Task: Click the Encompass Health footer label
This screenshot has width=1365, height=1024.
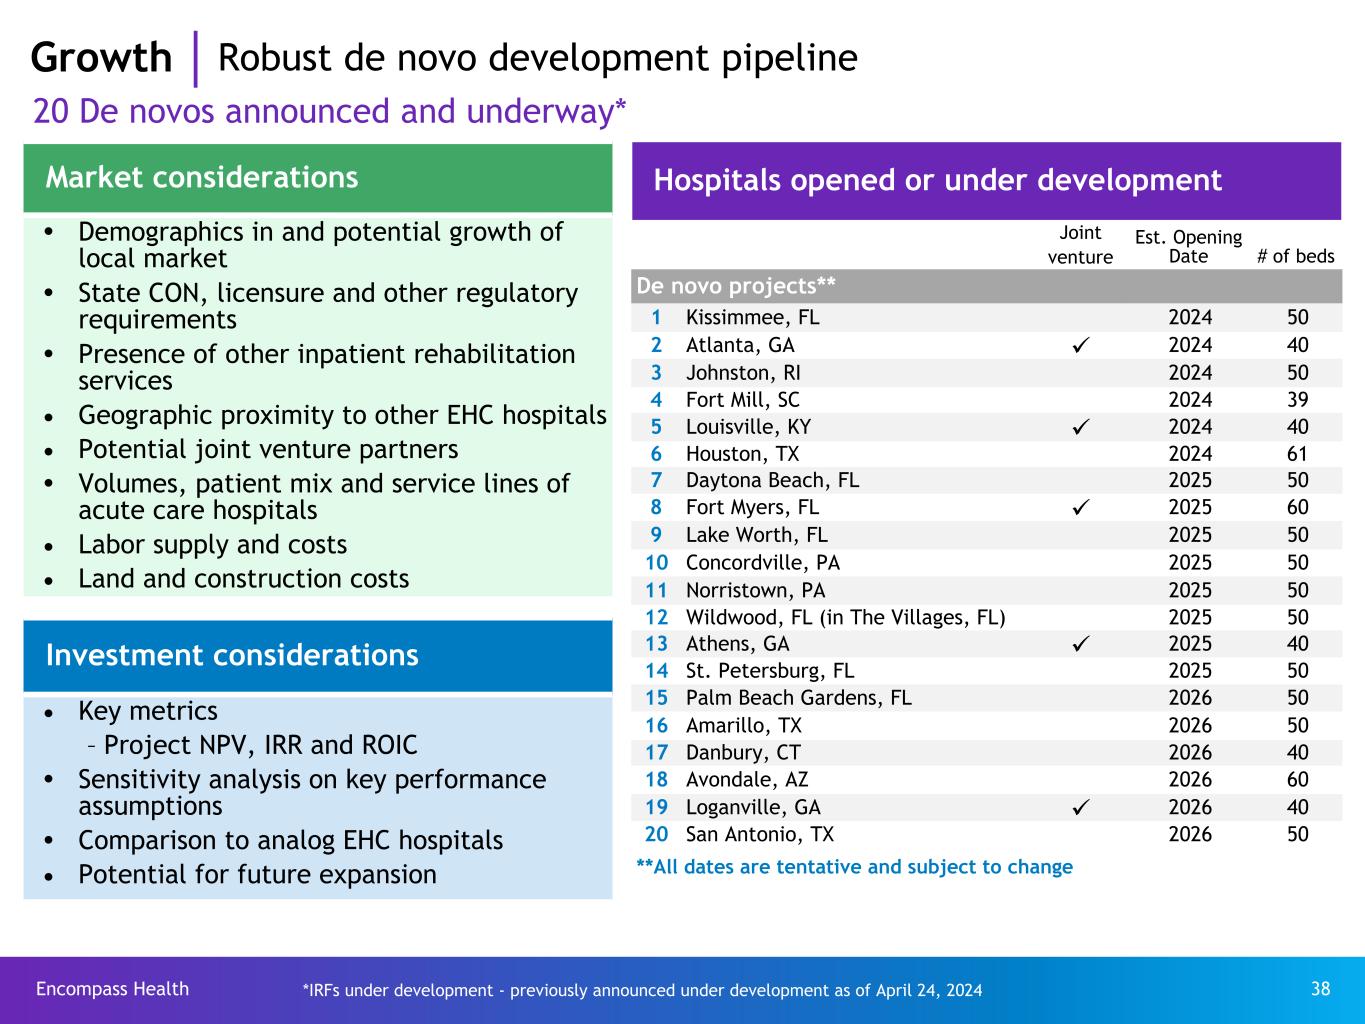Action: click(x=112, y=989)
